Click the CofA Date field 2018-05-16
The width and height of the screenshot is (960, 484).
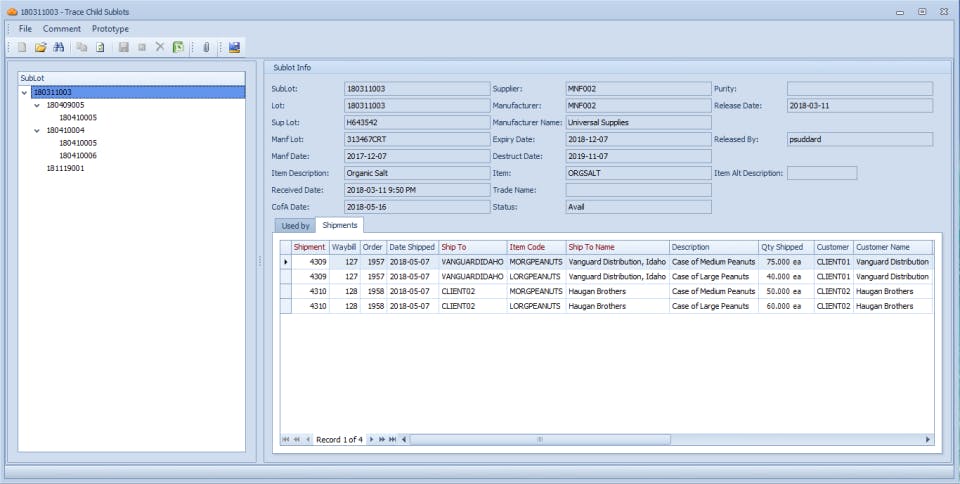pyautogui.click(x=417, y=207)
